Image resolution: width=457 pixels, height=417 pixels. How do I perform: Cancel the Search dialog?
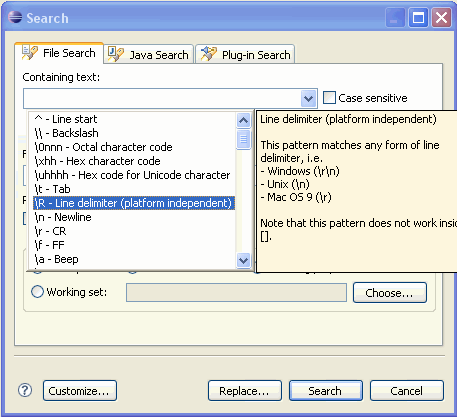[x=407, y=391]
